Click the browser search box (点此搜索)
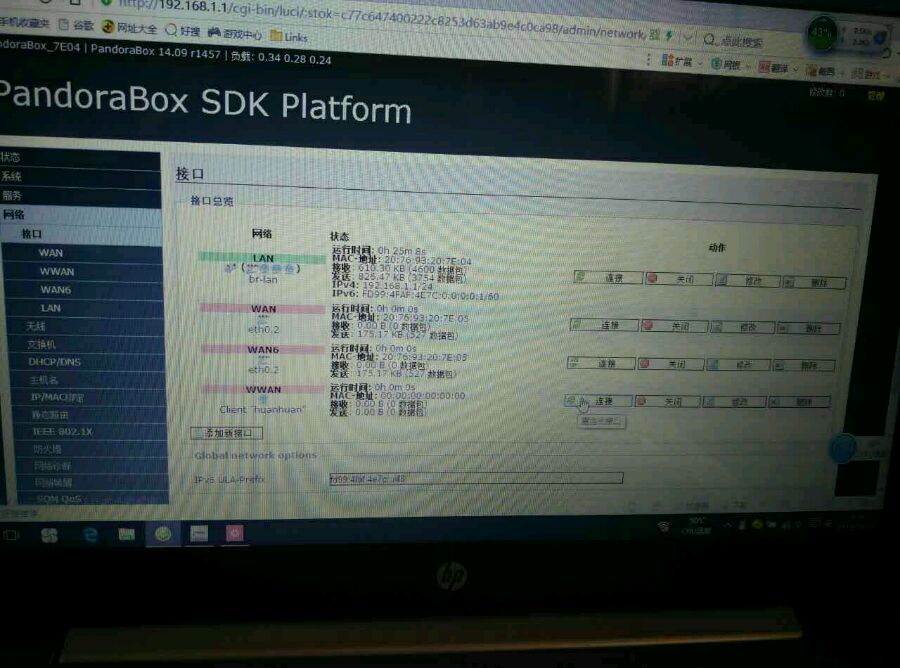Viewport: 900px width, 668px height. 742,41
